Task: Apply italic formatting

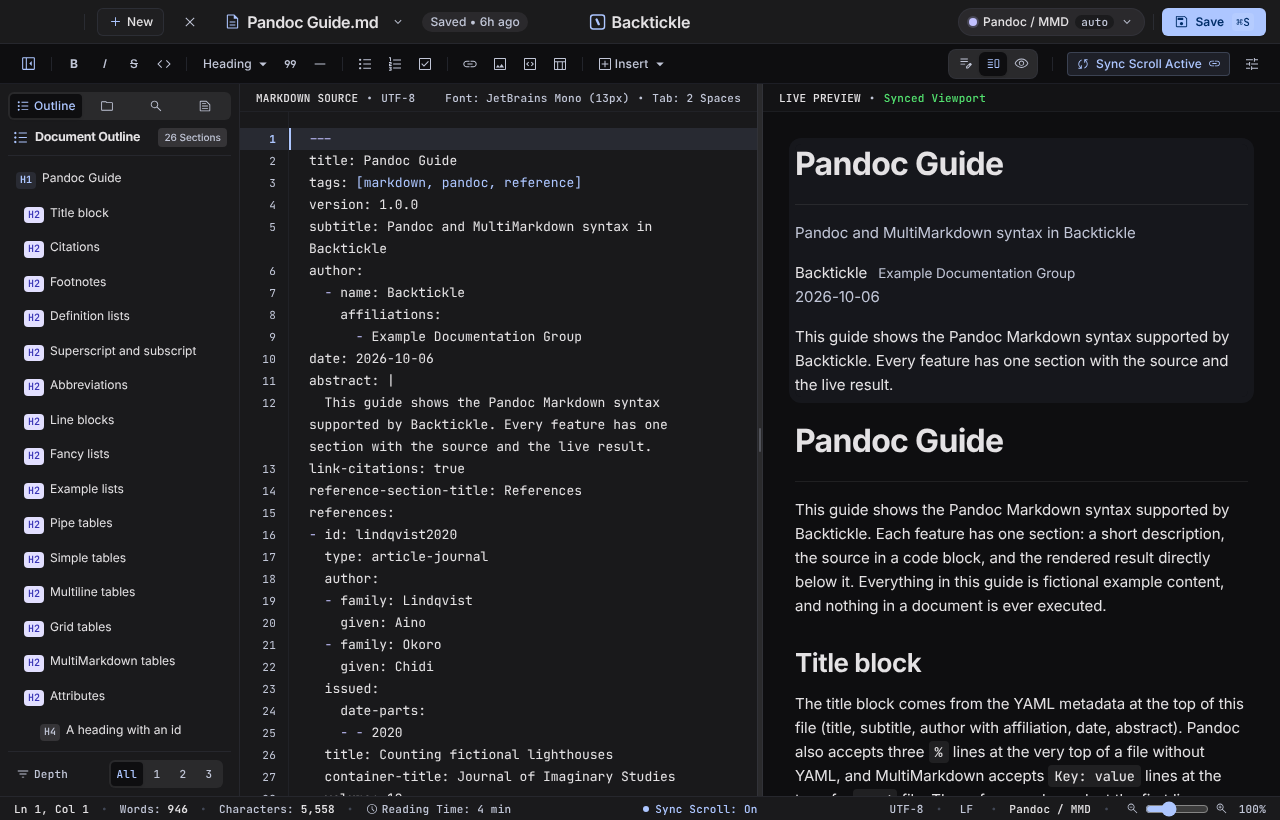Action: click(x=104, y=64)
